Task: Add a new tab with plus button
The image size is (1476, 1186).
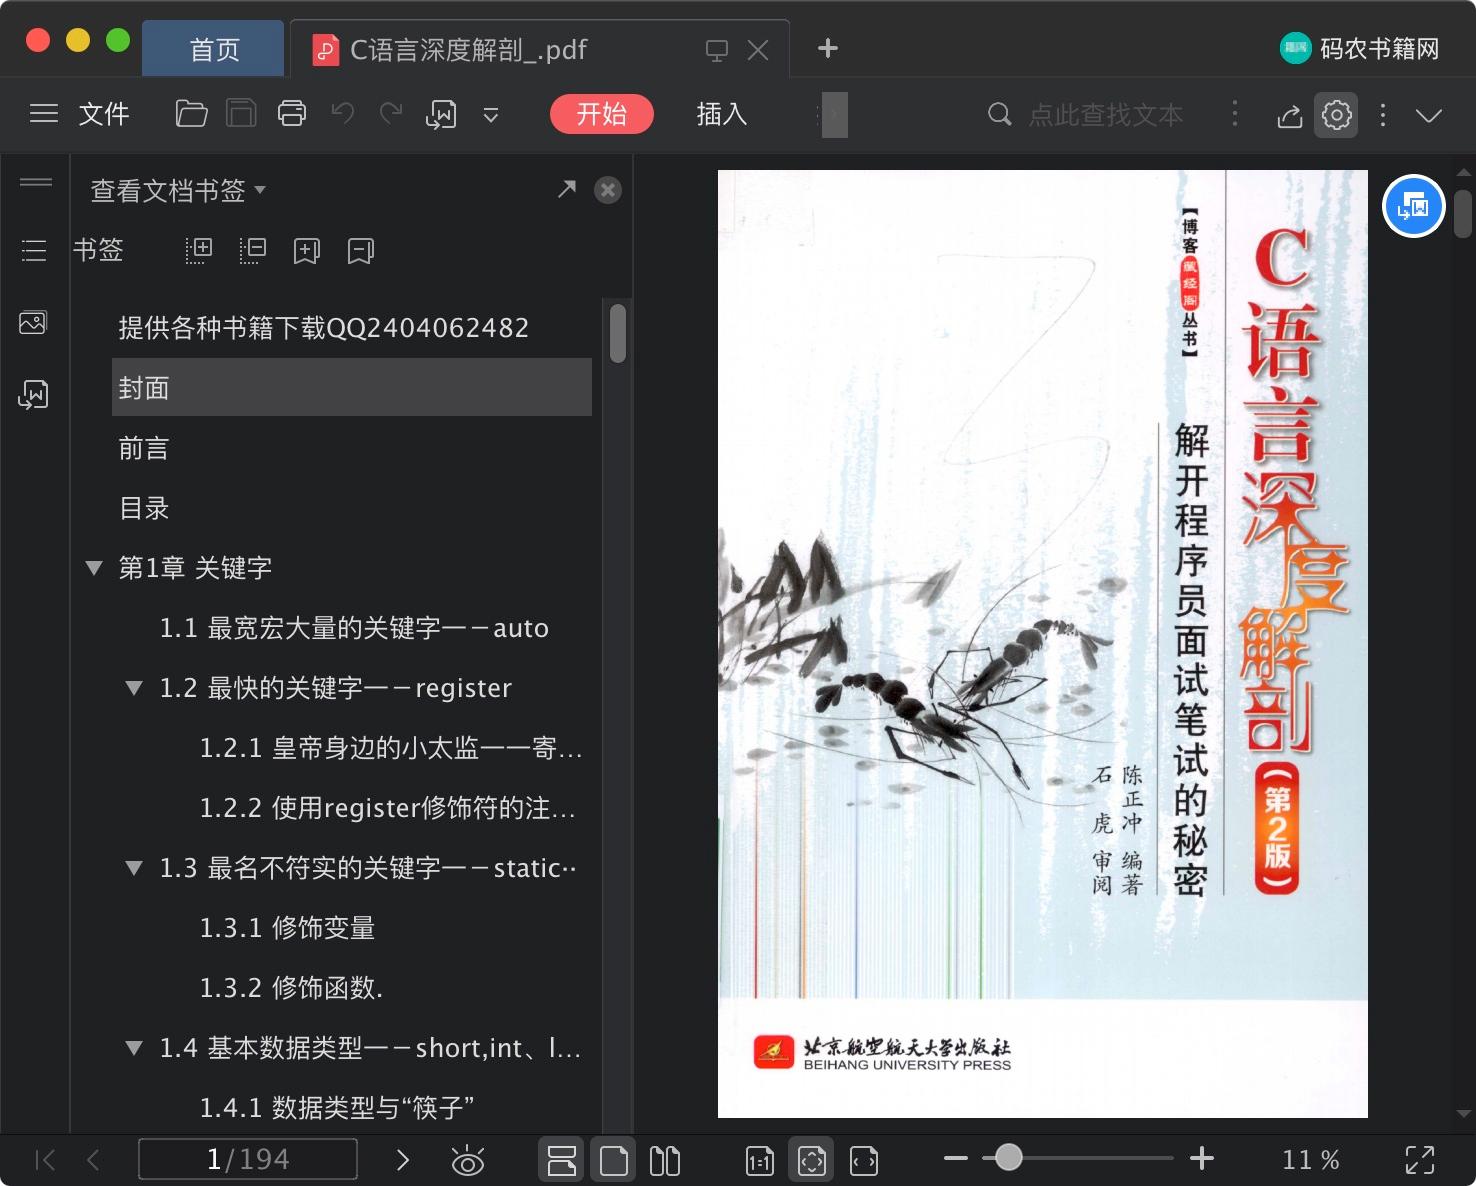Action: coord(828,48)
